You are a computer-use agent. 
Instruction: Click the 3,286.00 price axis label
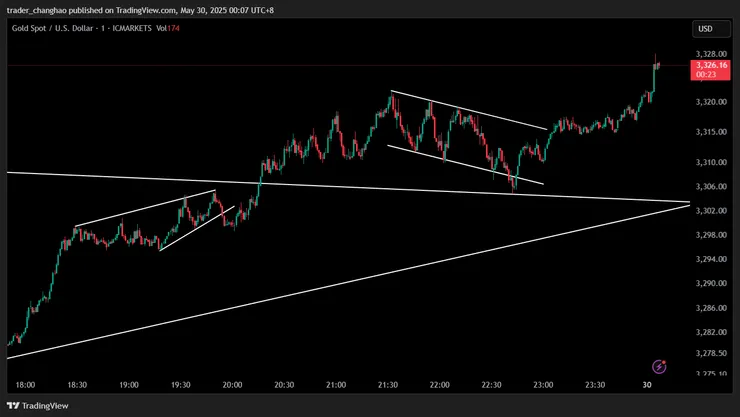(x=711, y=308)
